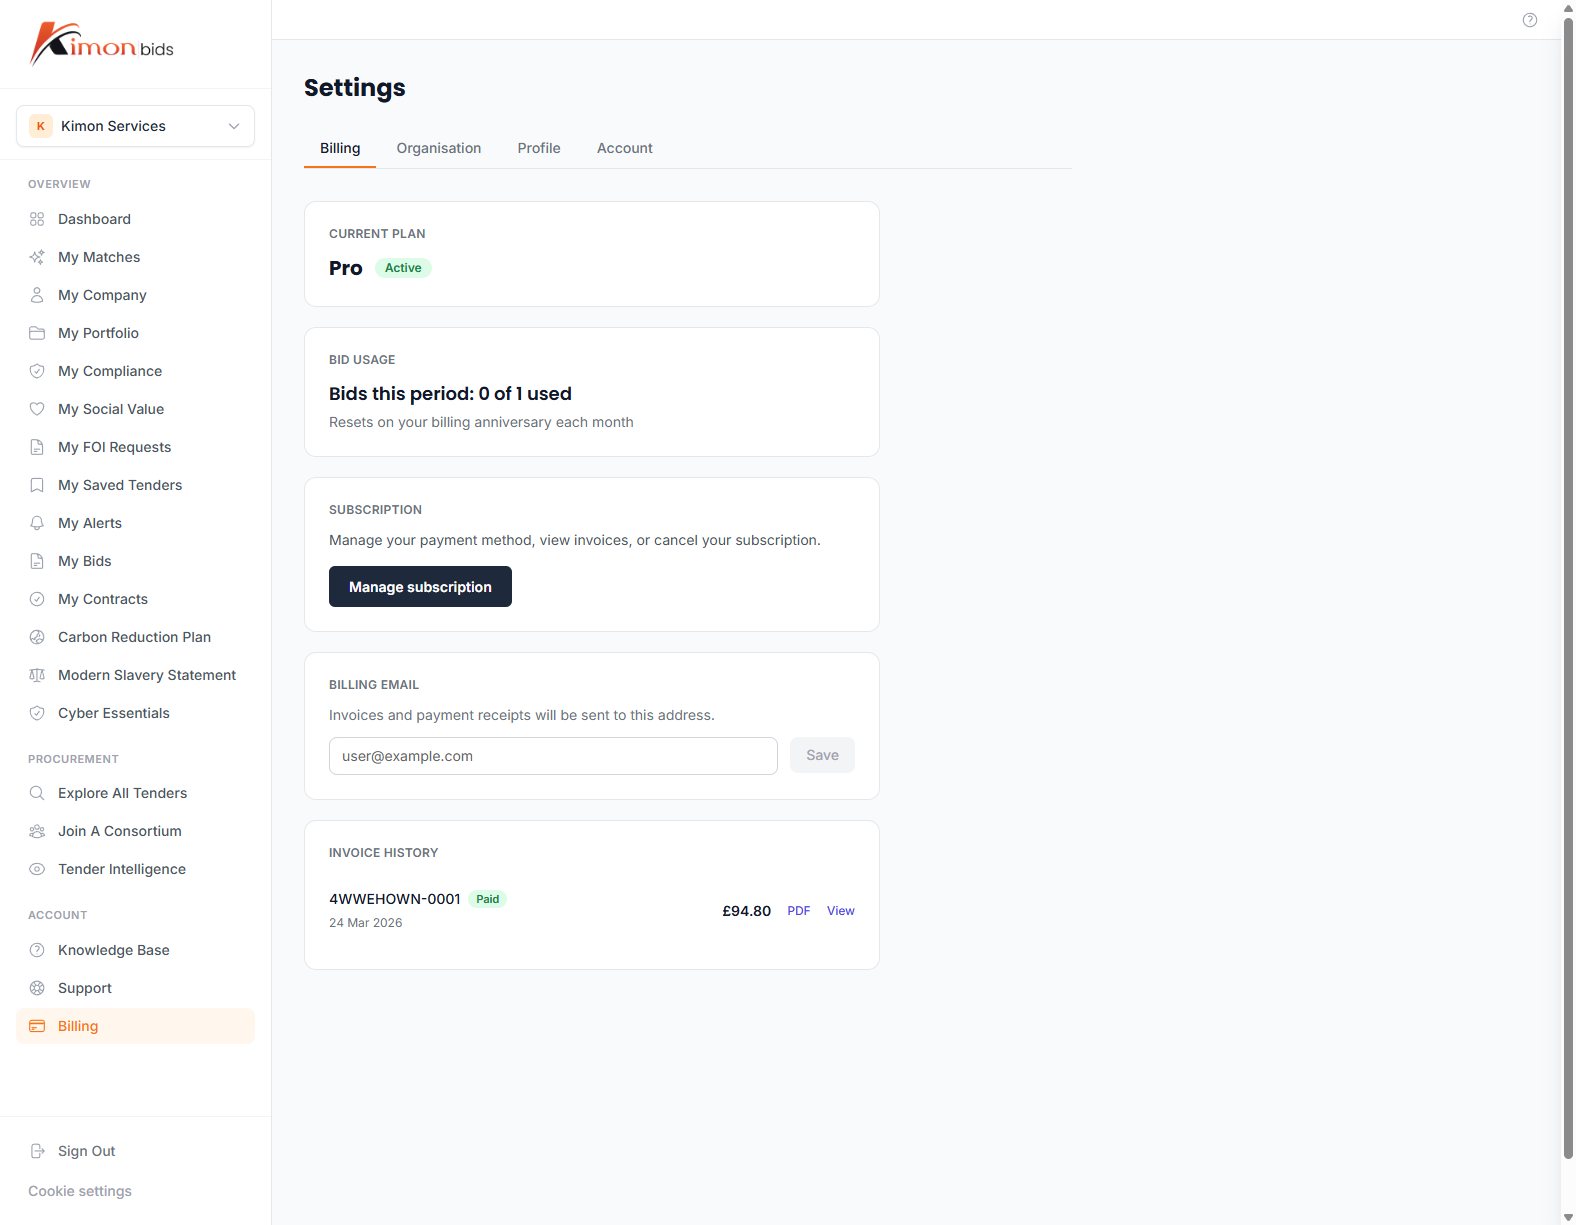The image size is (1576, 1225).
Task: Click the Save billing email button
Action: (x=822, y=755)
